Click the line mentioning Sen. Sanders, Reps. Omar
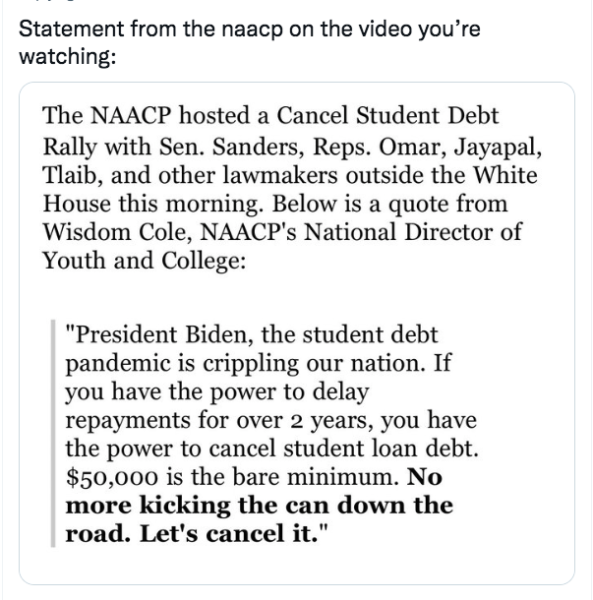This screenshot has height=600, width=593. (292, 147)
